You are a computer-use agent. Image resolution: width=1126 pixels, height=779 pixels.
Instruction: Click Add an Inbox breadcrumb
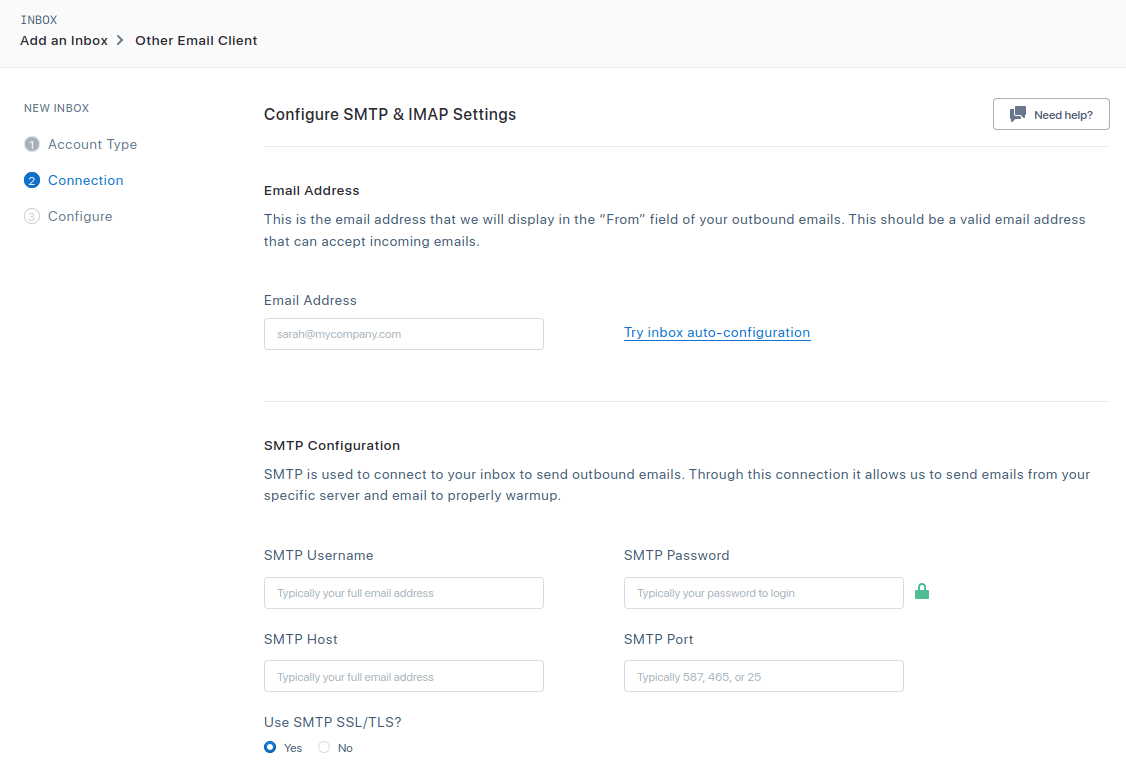tap(64, 41)
